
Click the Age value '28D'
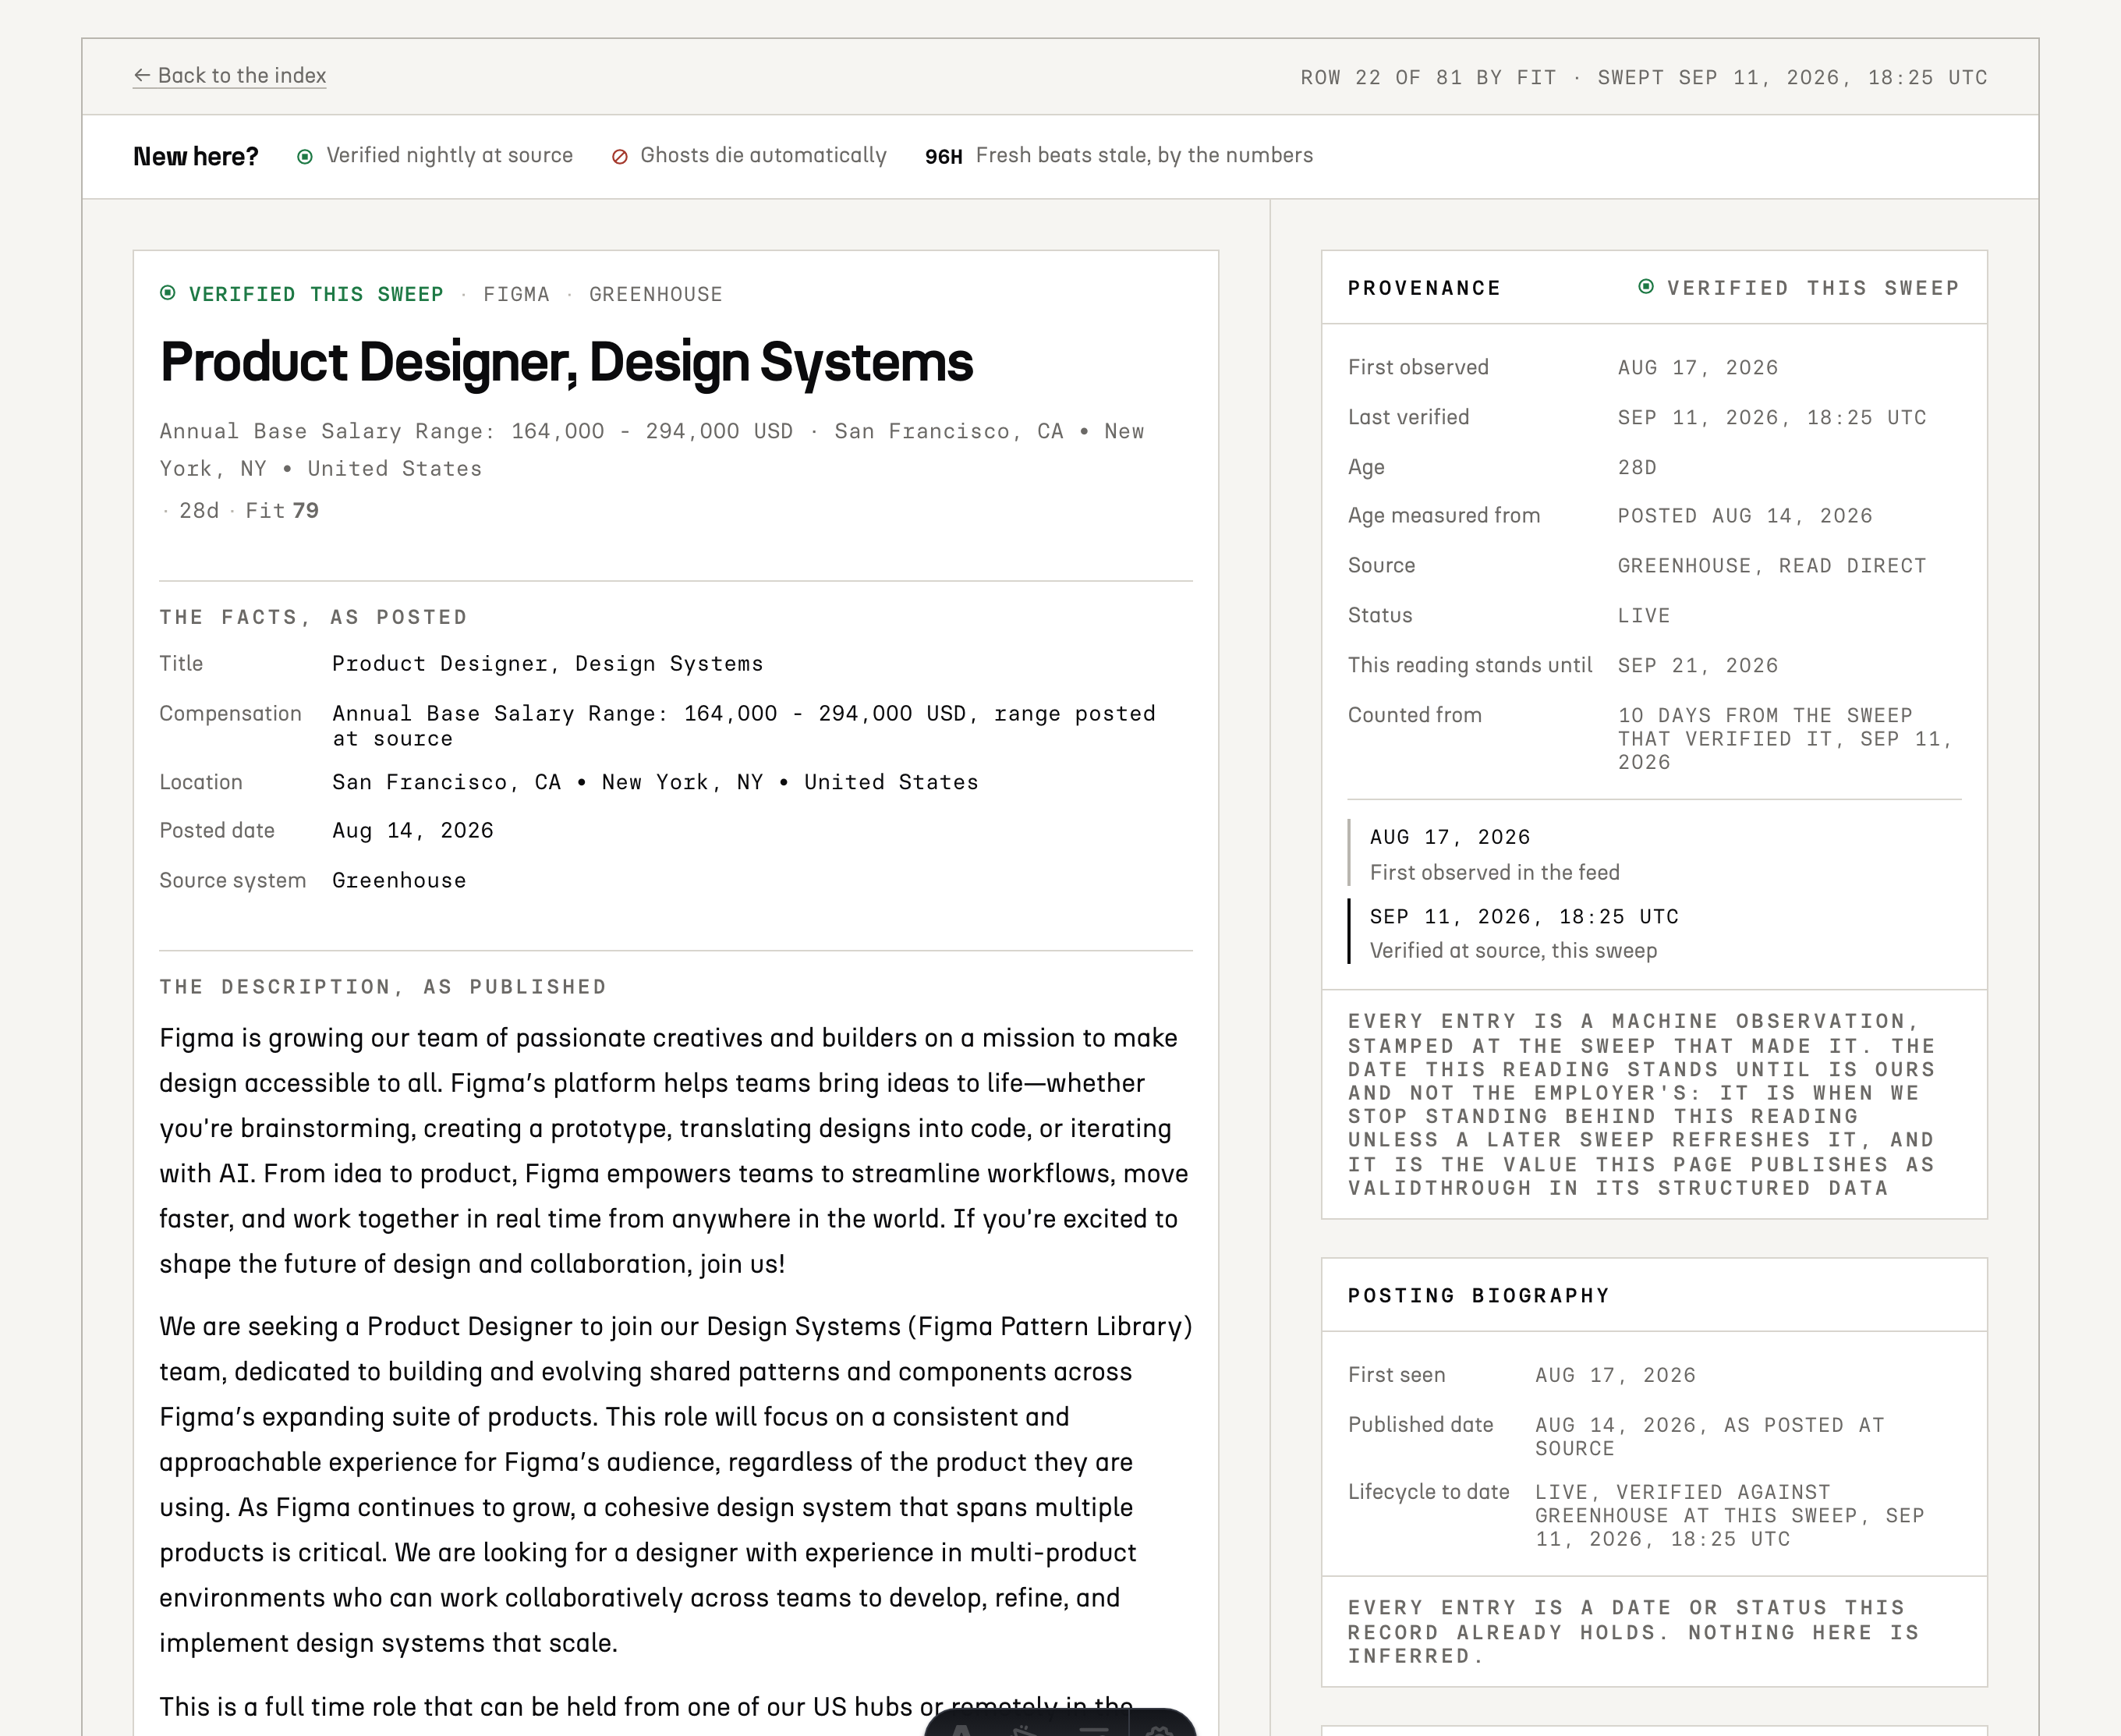click(1637, 468)
